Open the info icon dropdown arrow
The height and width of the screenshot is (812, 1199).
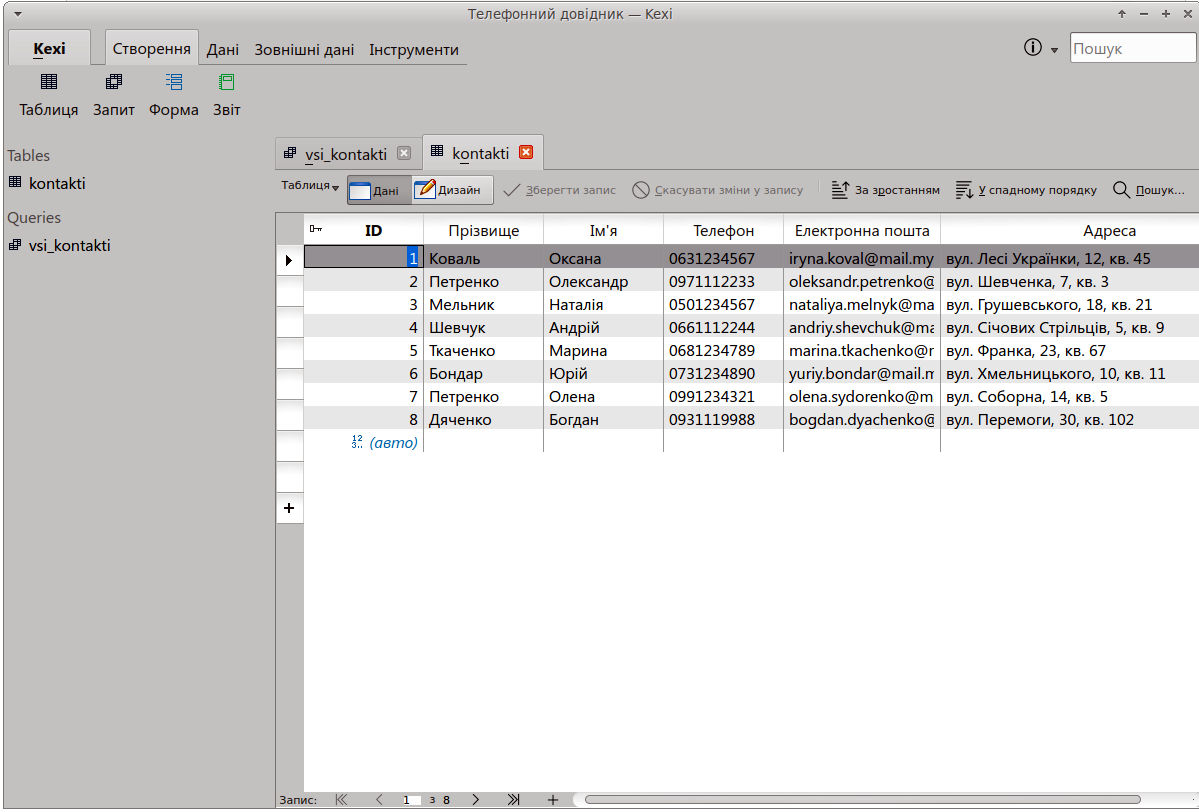tap(1054, 50)
